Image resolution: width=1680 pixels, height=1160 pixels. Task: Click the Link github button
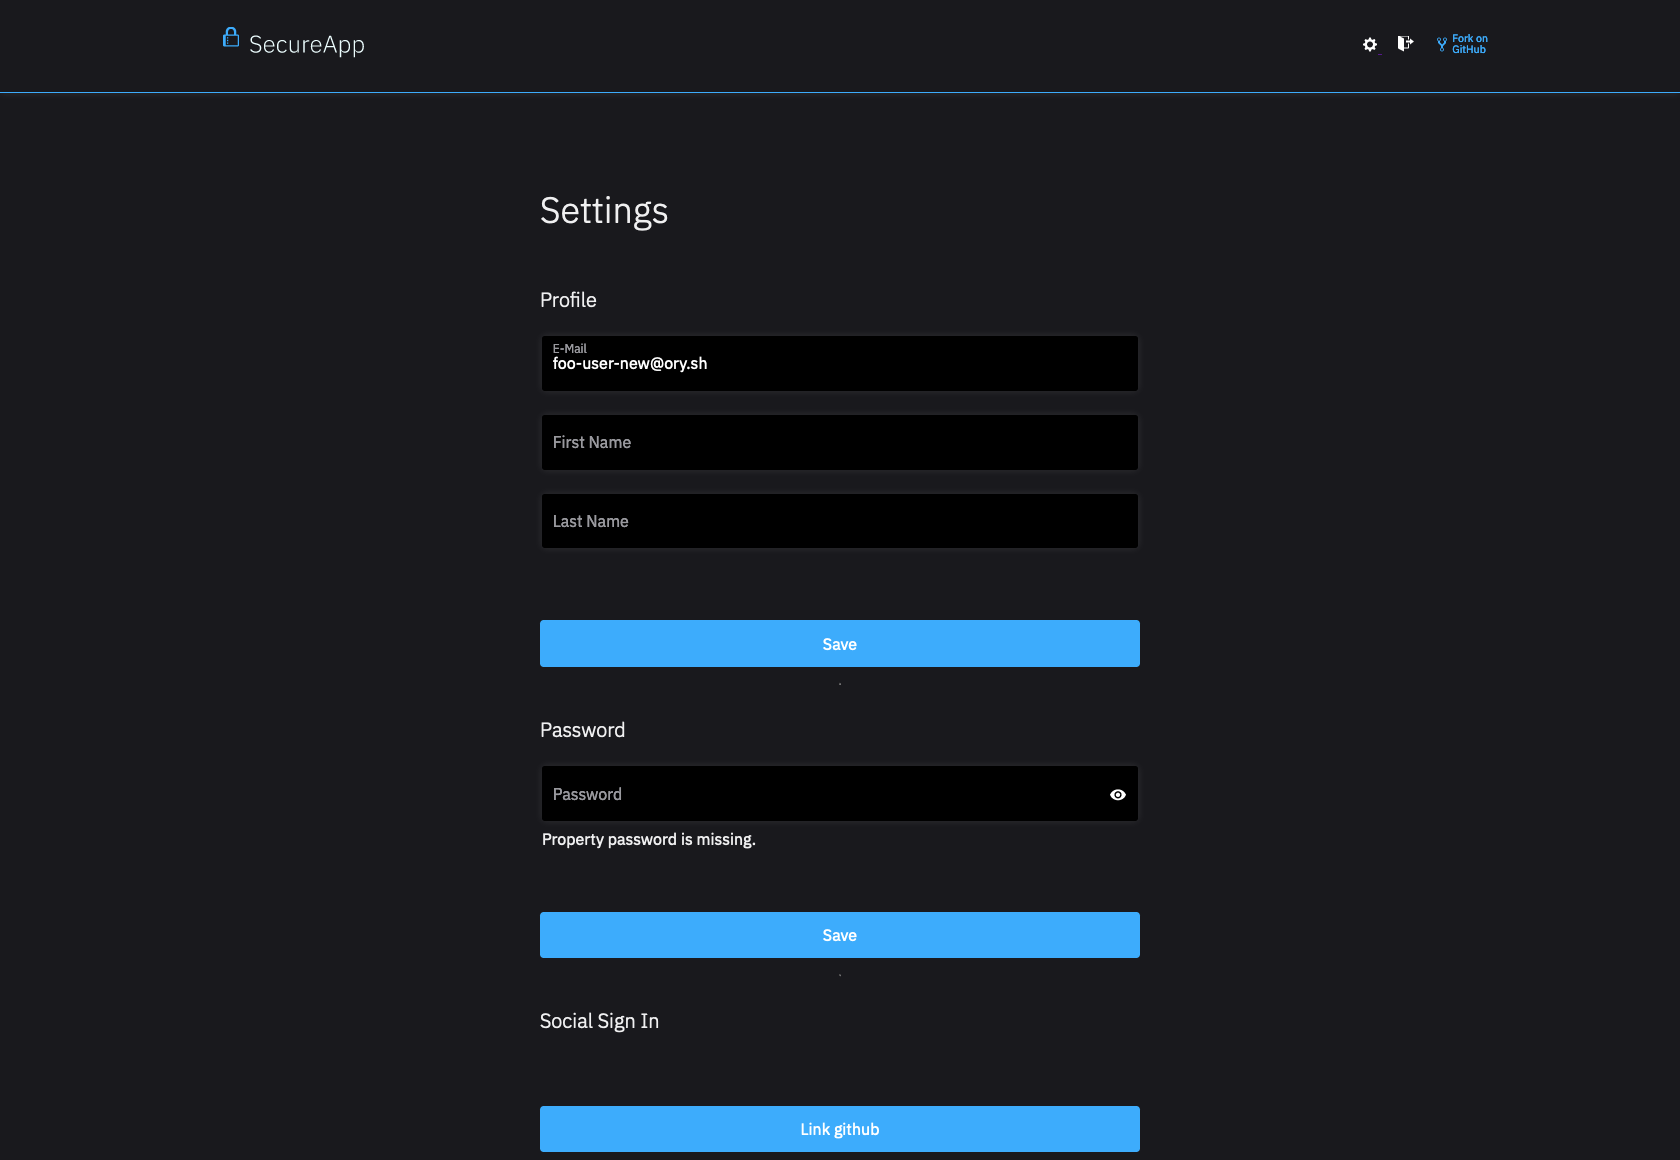coord(839,1128)
